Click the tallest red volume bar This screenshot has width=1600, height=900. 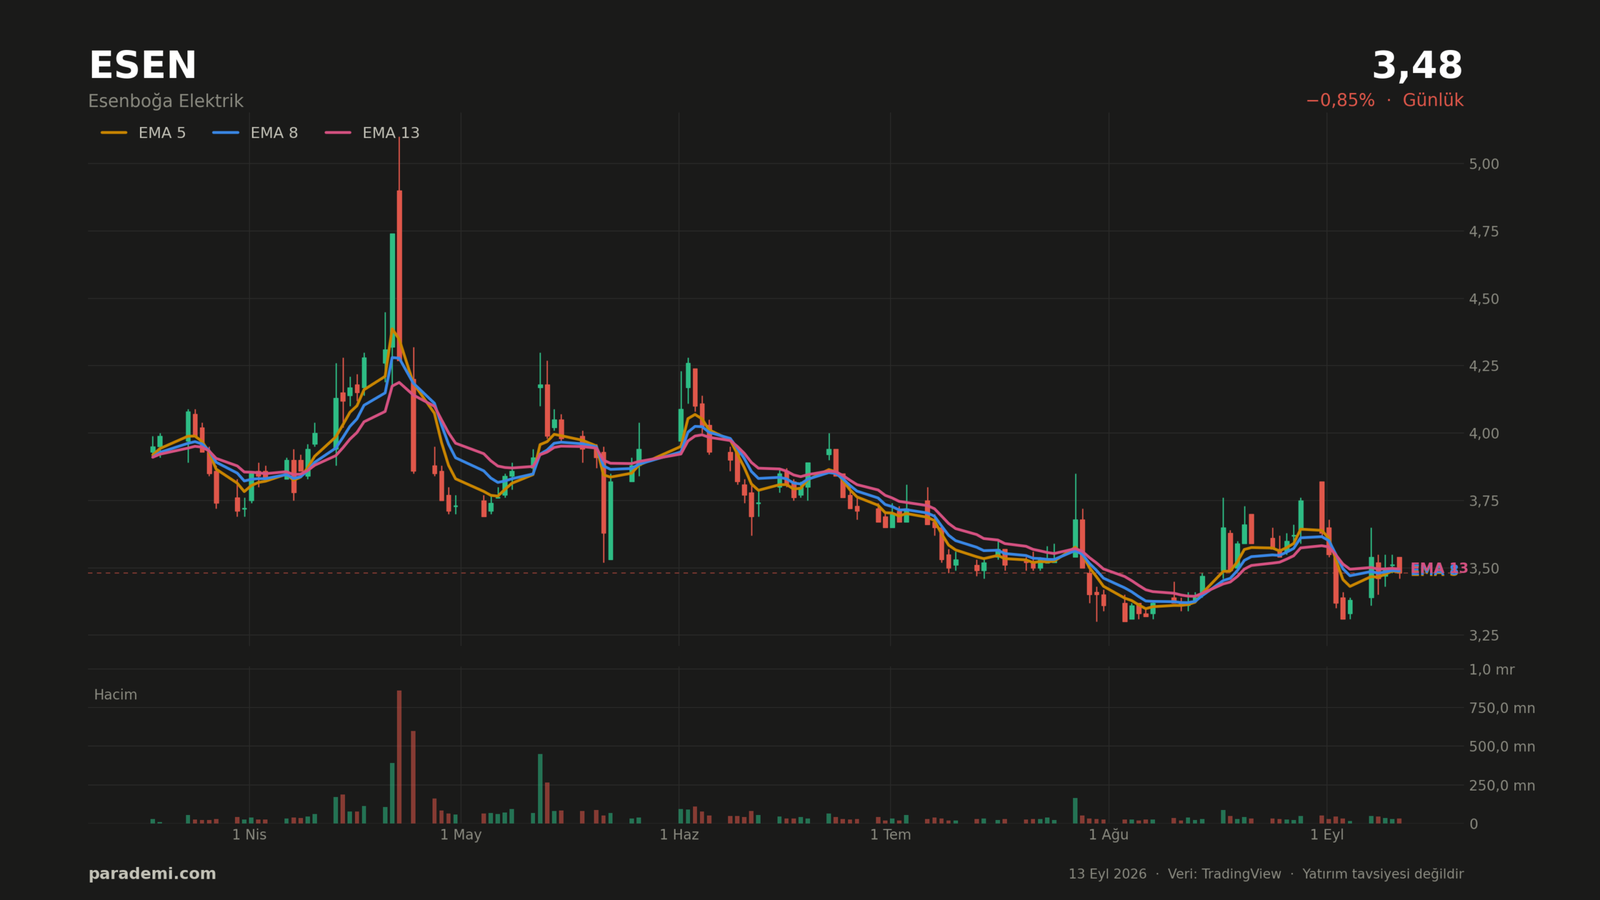[x=399, y=757]
